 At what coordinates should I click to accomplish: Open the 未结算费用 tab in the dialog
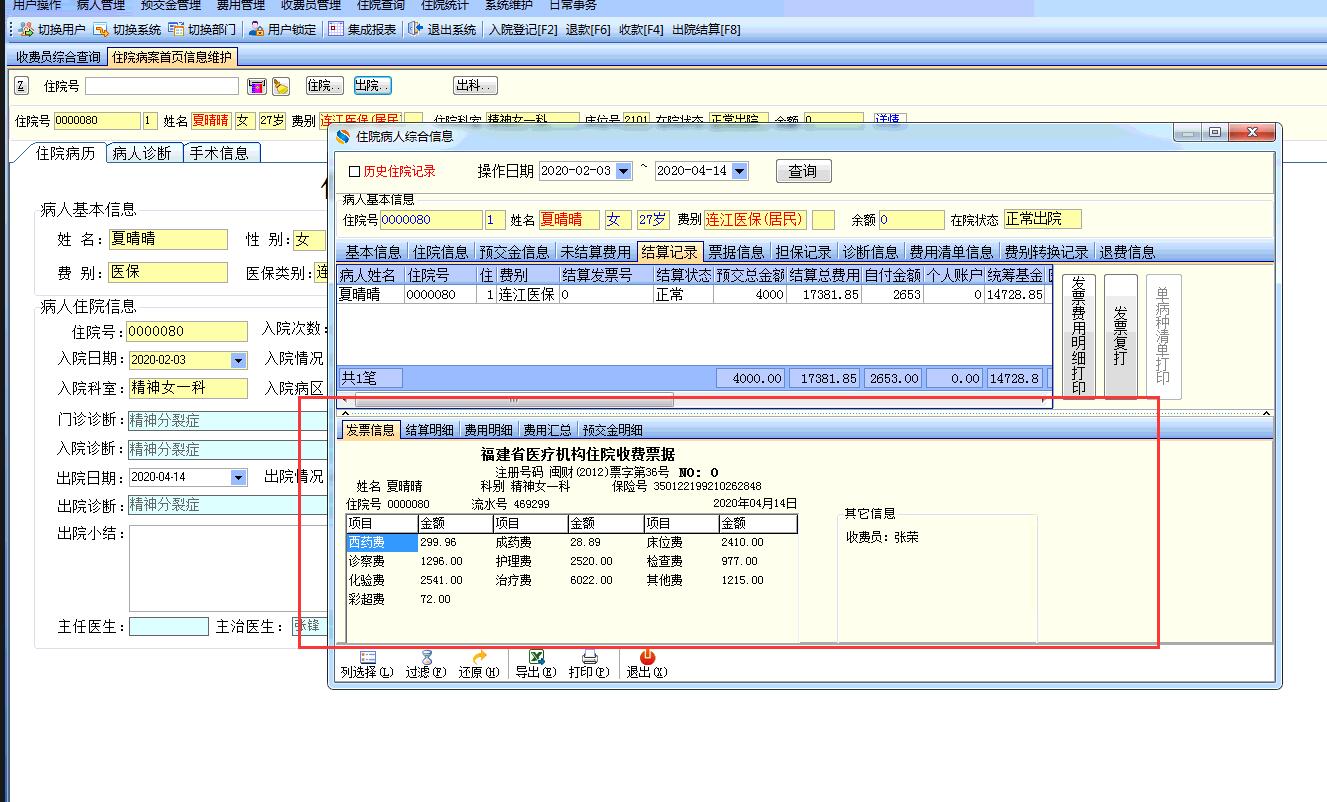[596, 252]
